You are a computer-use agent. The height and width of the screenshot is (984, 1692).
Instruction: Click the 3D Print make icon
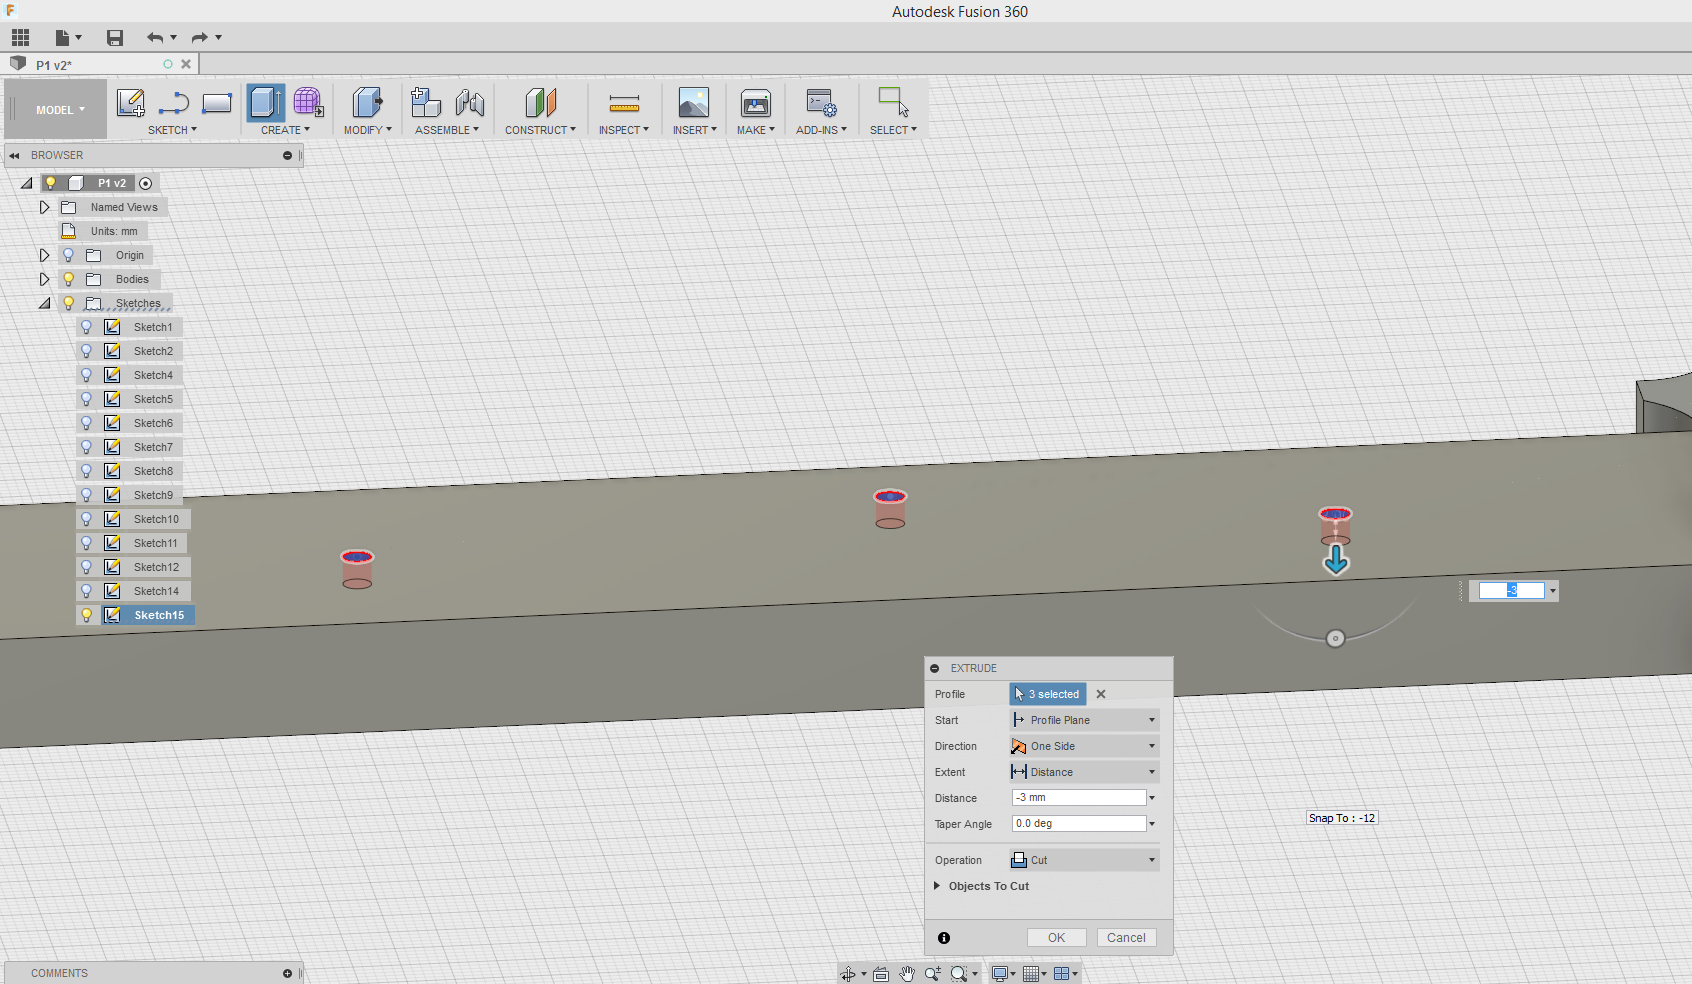756,103
